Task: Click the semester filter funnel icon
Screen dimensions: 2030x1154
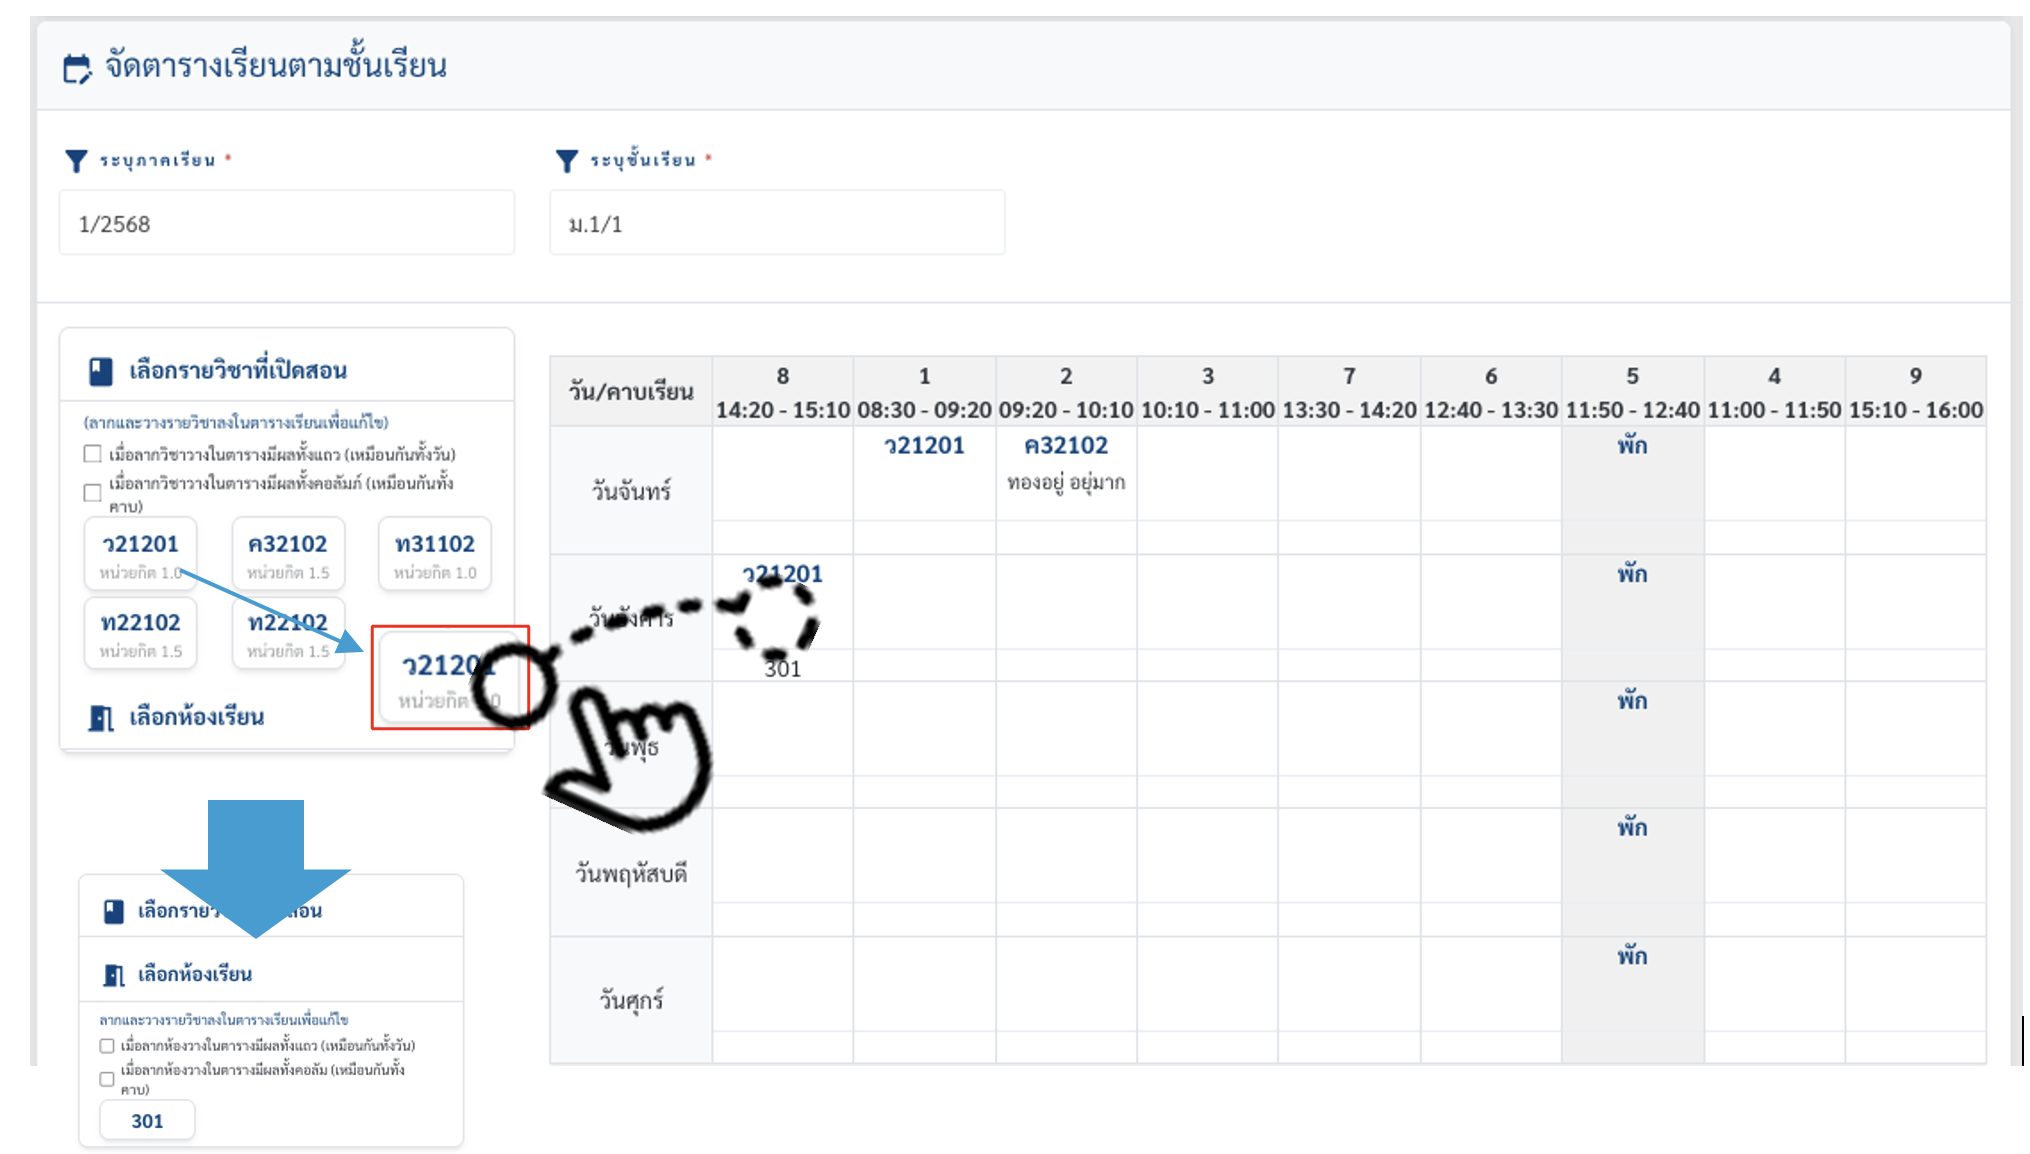Action: (x=76, y=161)
